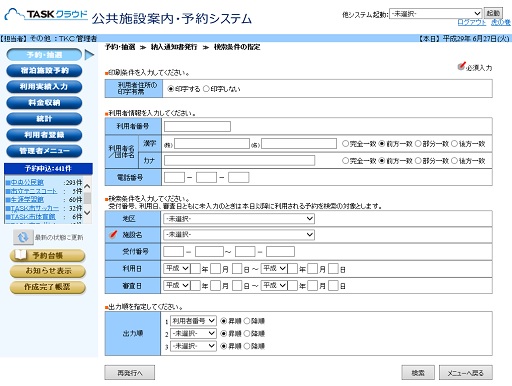
Task: Click the 利用者番号 input field
Action: [197, 126]
